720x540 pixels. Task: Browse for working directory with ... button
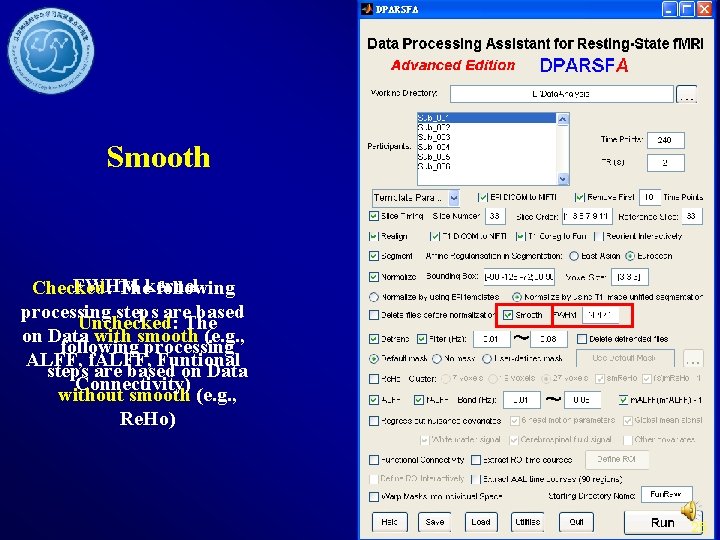pyautogui.click(x=686, y=94)
